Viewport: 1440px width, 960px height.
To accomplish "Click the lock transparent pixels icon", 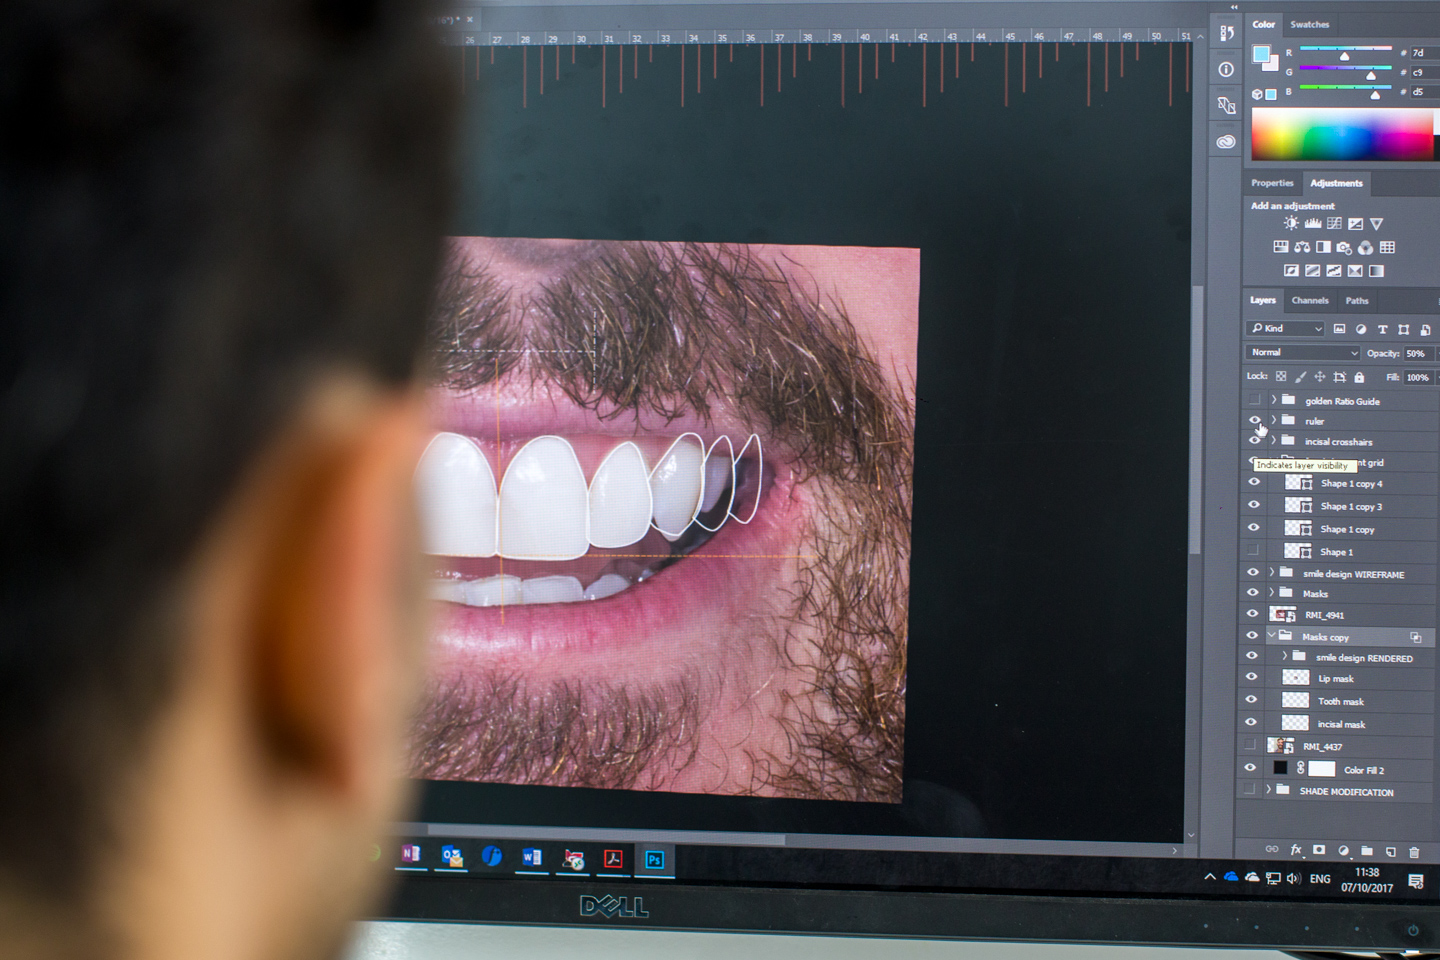I will pos(1281,377).
